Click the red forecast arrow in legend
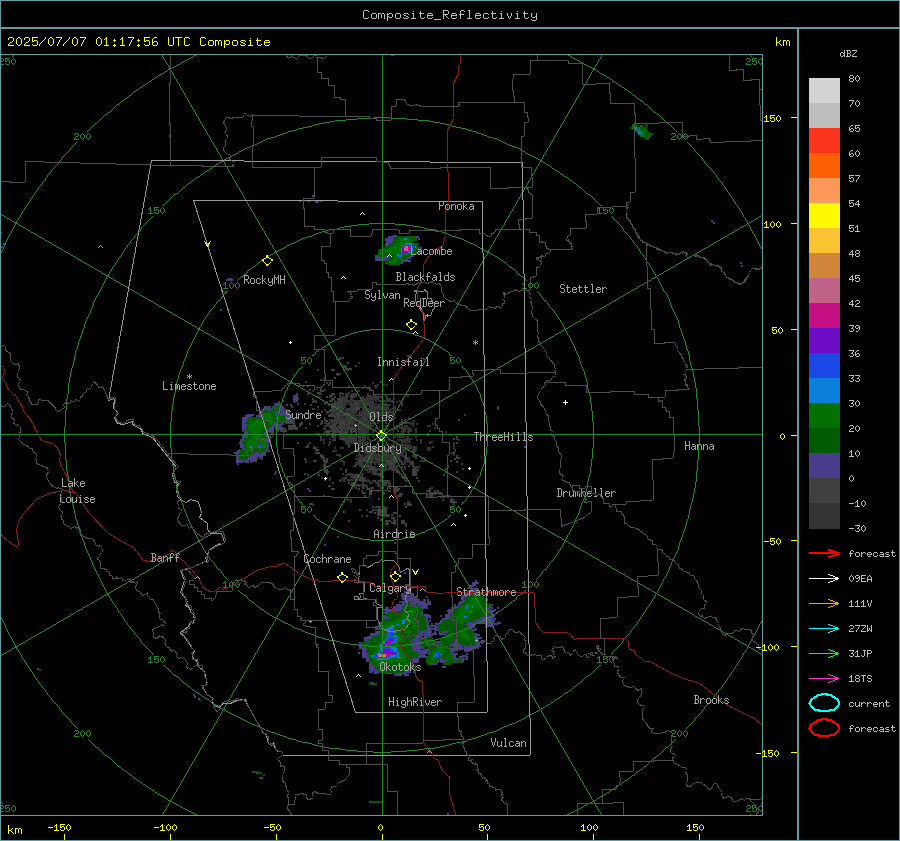Screen dimensions: 900x841 824,553
